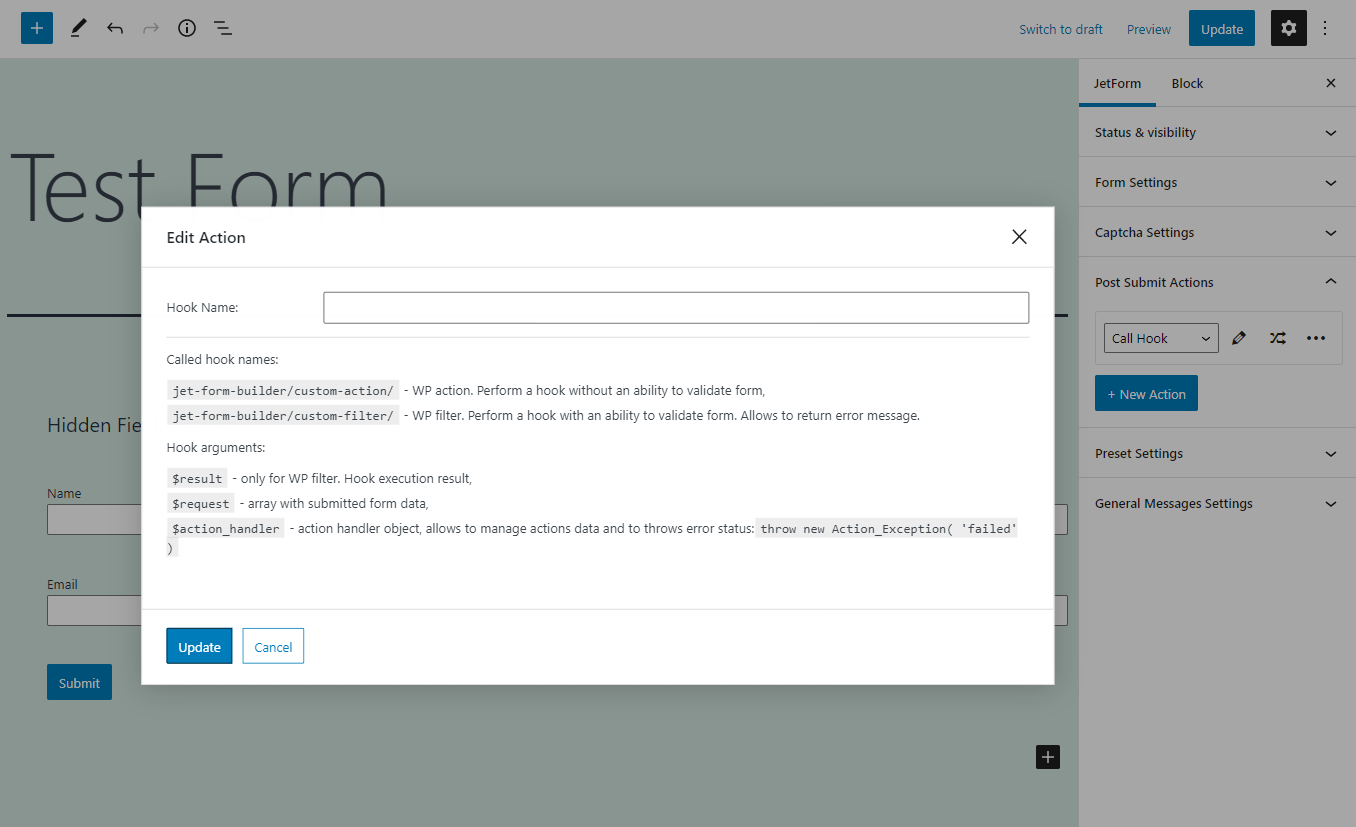
Task: Open the Details info icon
Action: [x=187, y=28]
